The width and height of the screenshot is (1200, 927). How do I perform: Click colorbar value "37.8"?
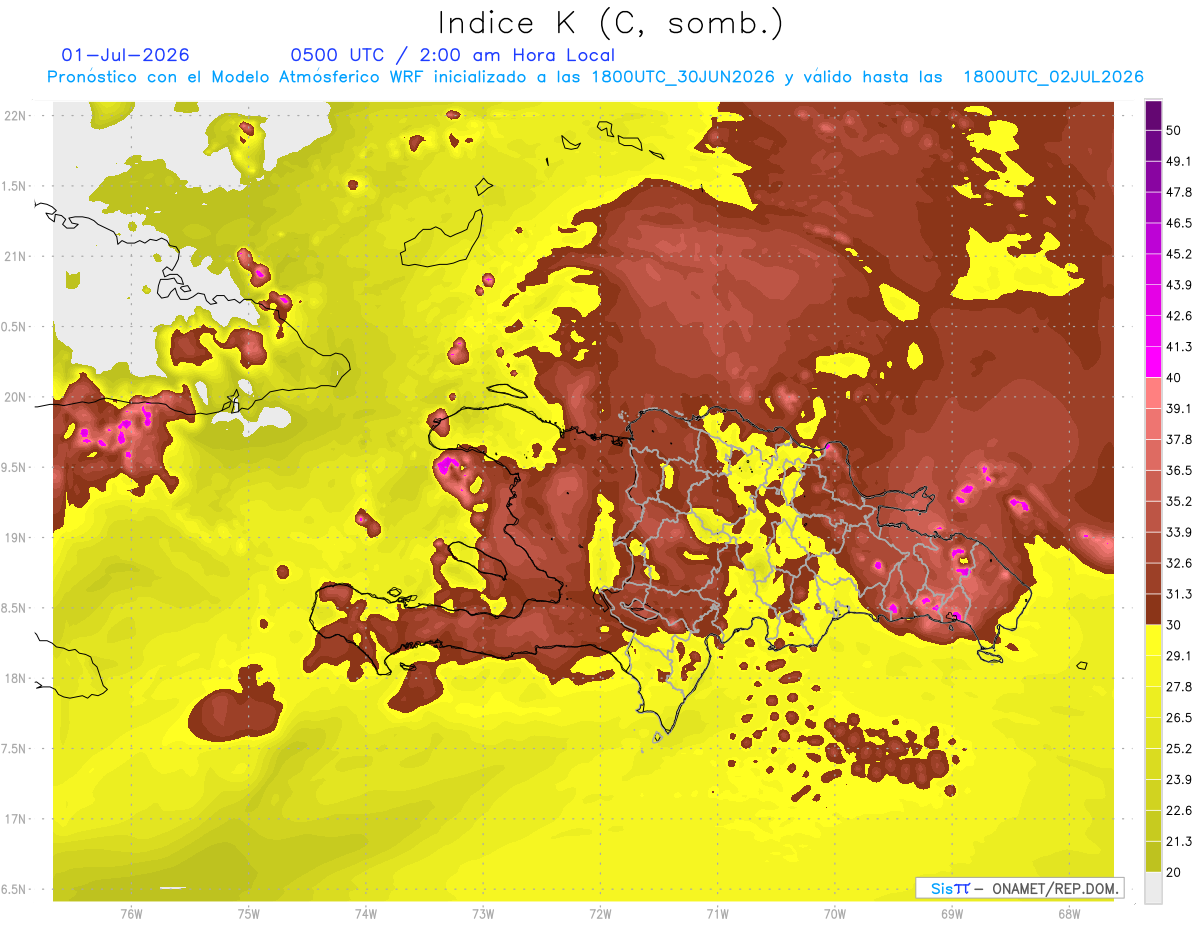pyautogui.click(x=1179, y=439)
